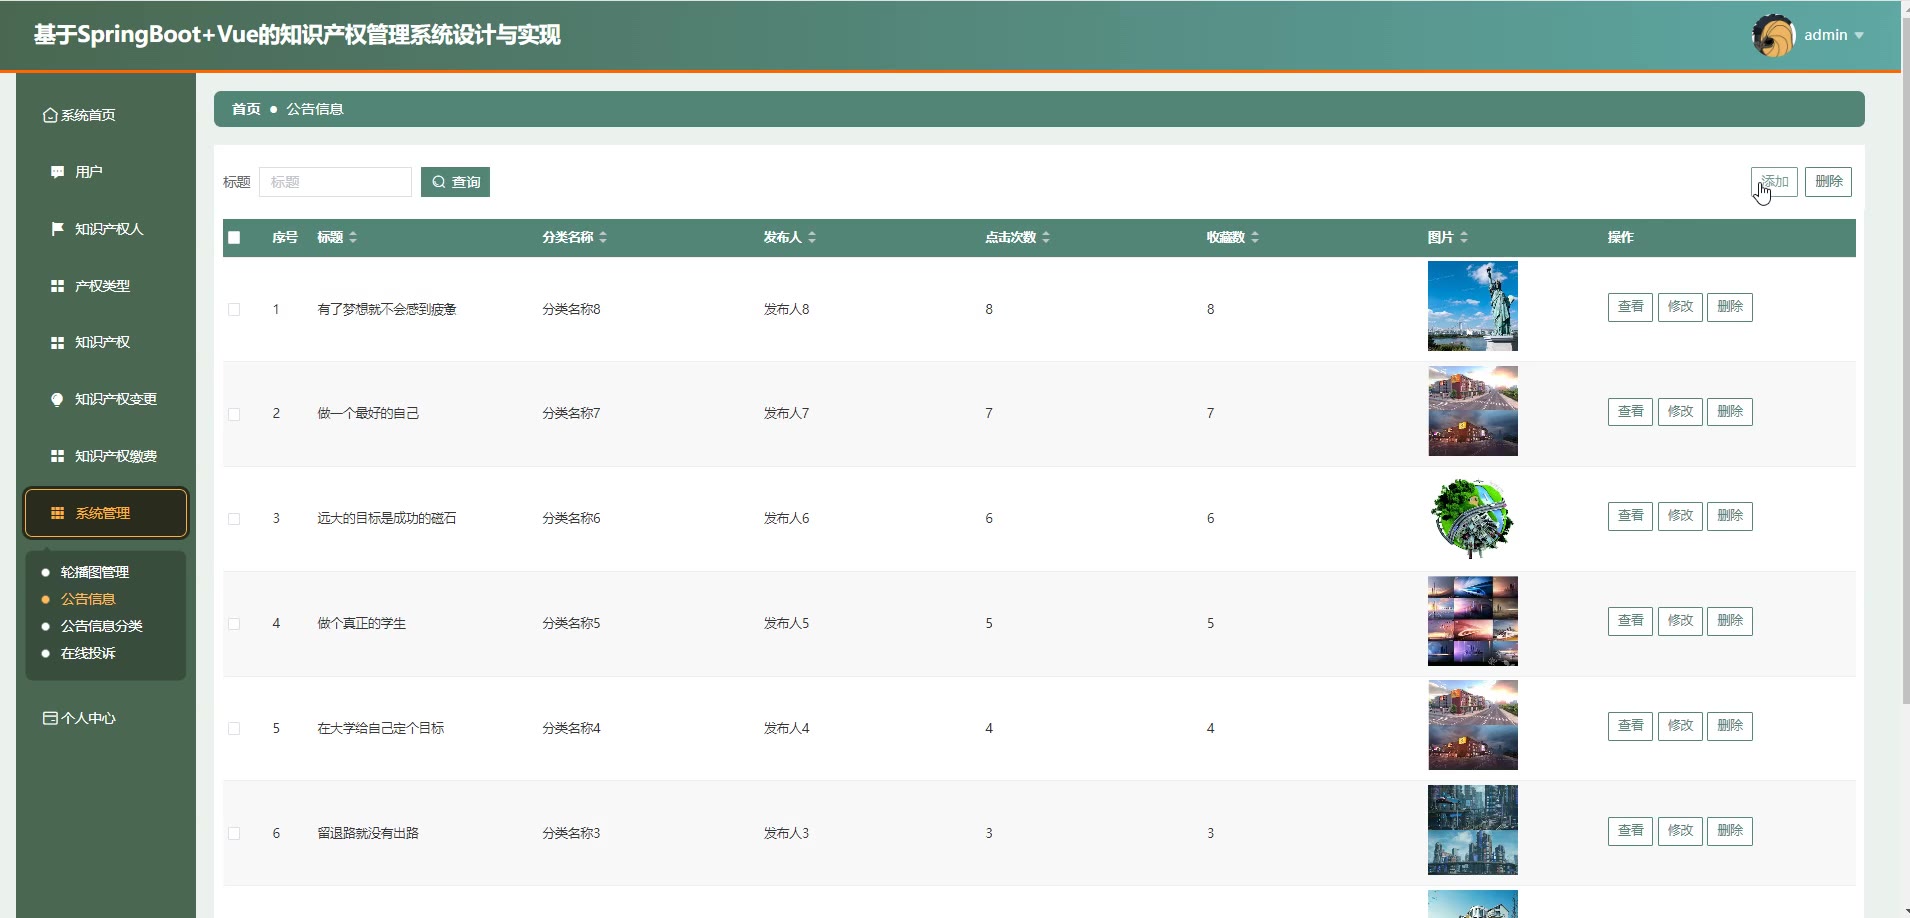Viewport: 1910px width, 918px height.
Task: Check the row 2 checkbox for 做一个最好的自己
Action: pyautogui.click(x=234, y=414)
